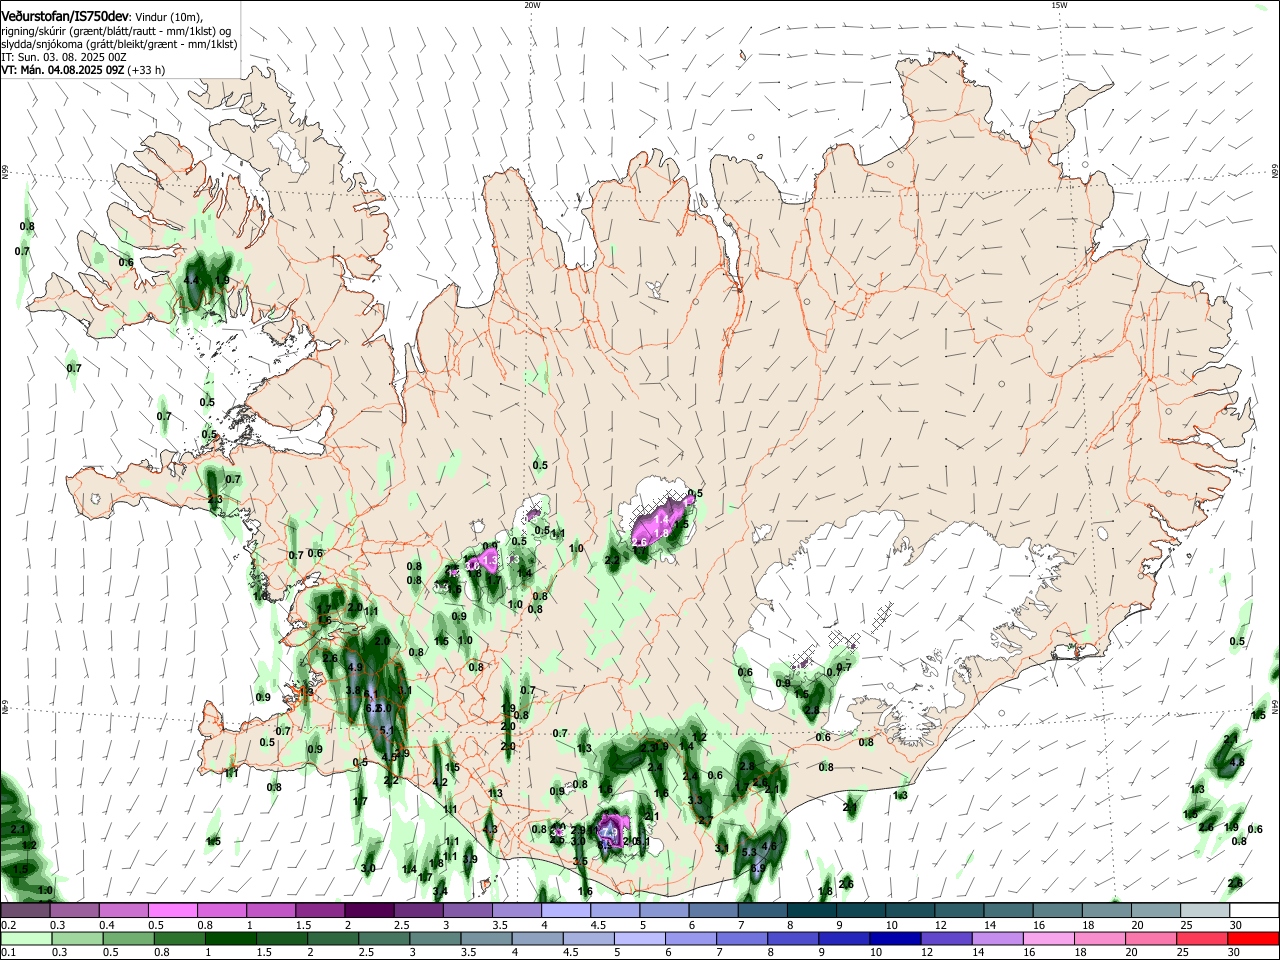Click the 'slydda/snjókoma' legend description line
The image size is (1280, 960).
(x=119, y=44)
